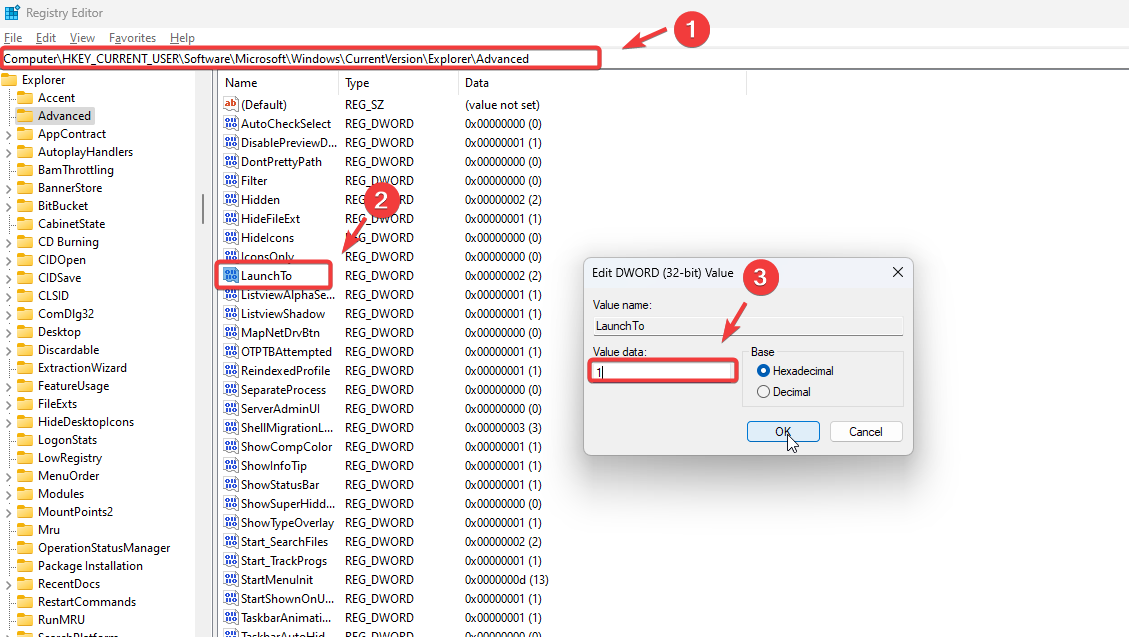This screenshot has width=1129, height=637.
Task: Click the Registry Editor app icon in title bar
Action: (12, 12)
